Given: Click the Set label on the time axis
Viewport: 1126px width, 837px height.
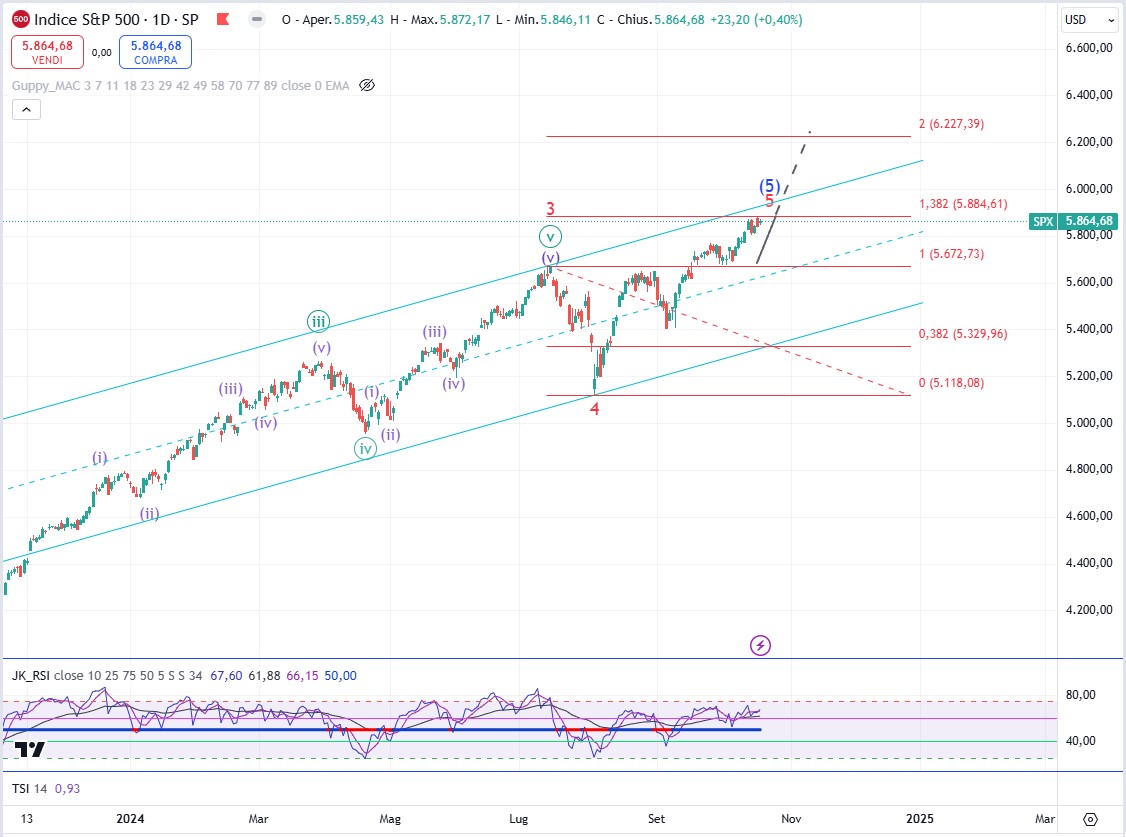Looking at the screenshot, I should [x=656, y=818].
